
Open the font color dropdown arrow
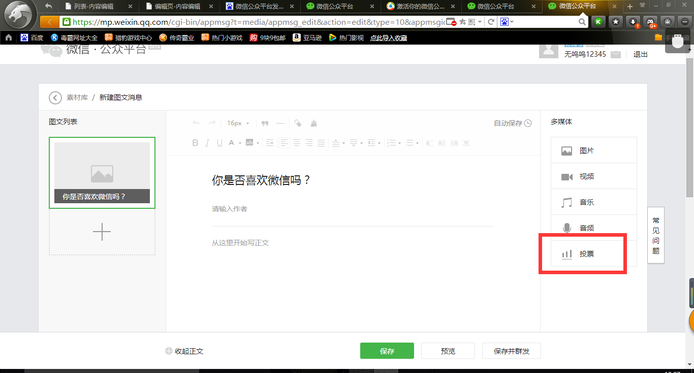point(240,143)
